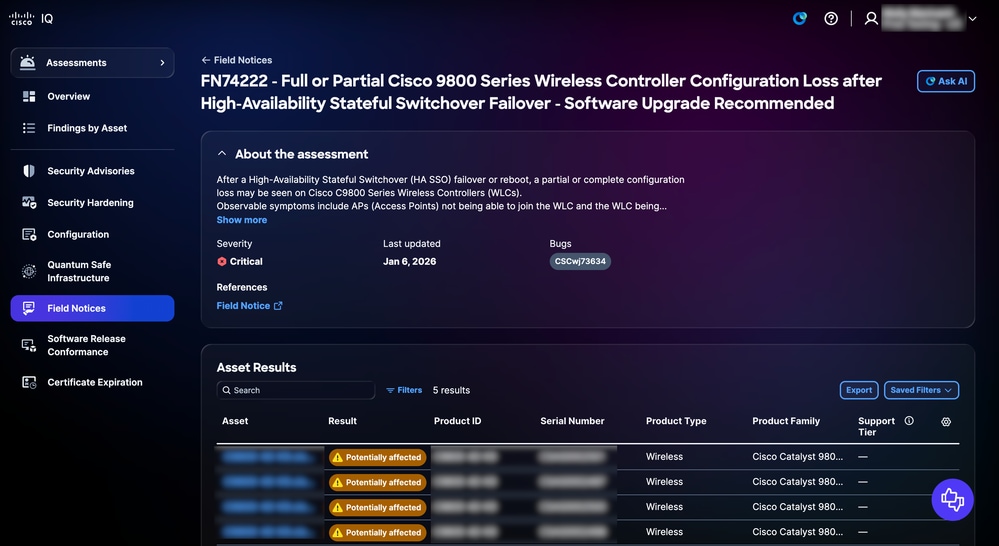Viewport: 999px width, 546px height.
Task: Open Security Advisories in the sidebar
Action: pos(92,171)
